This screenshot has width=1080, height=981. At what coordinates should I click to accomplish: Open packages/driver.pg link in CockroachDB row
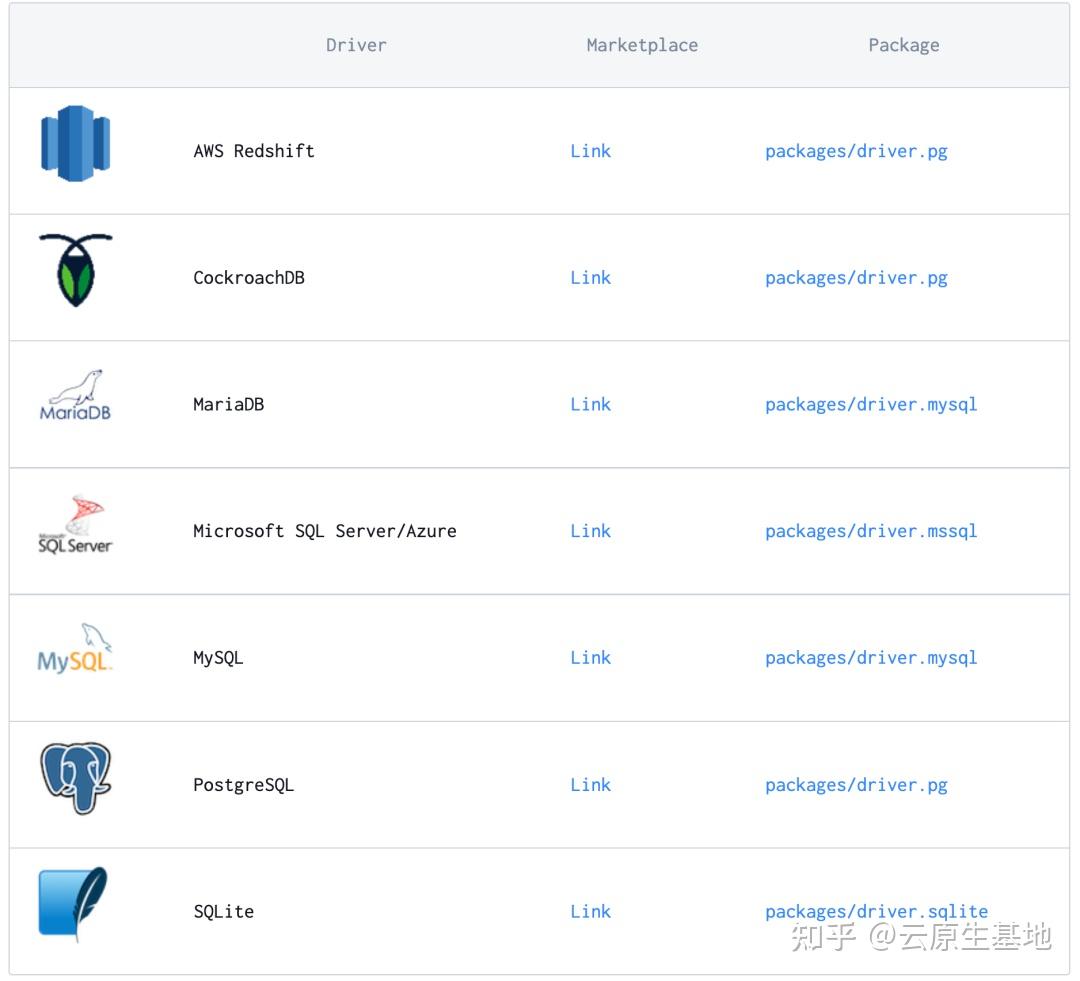tap(856, 278)
